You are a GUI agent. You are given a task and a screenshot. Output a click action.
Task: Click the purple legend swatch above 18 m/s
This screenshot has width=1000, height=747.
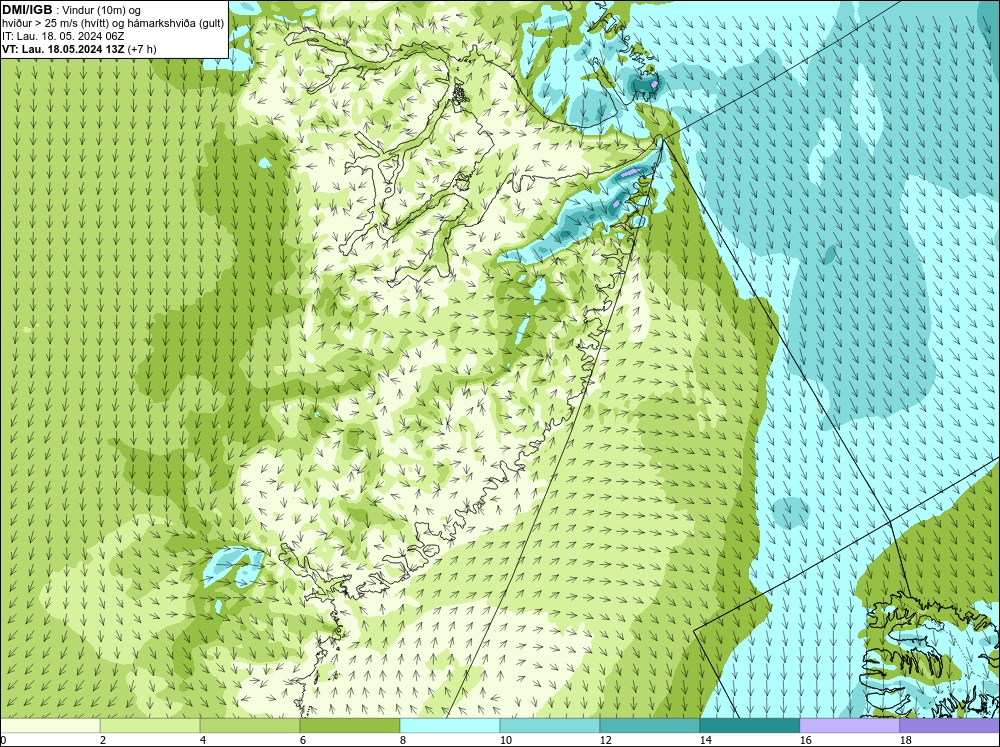pos(950,725)
